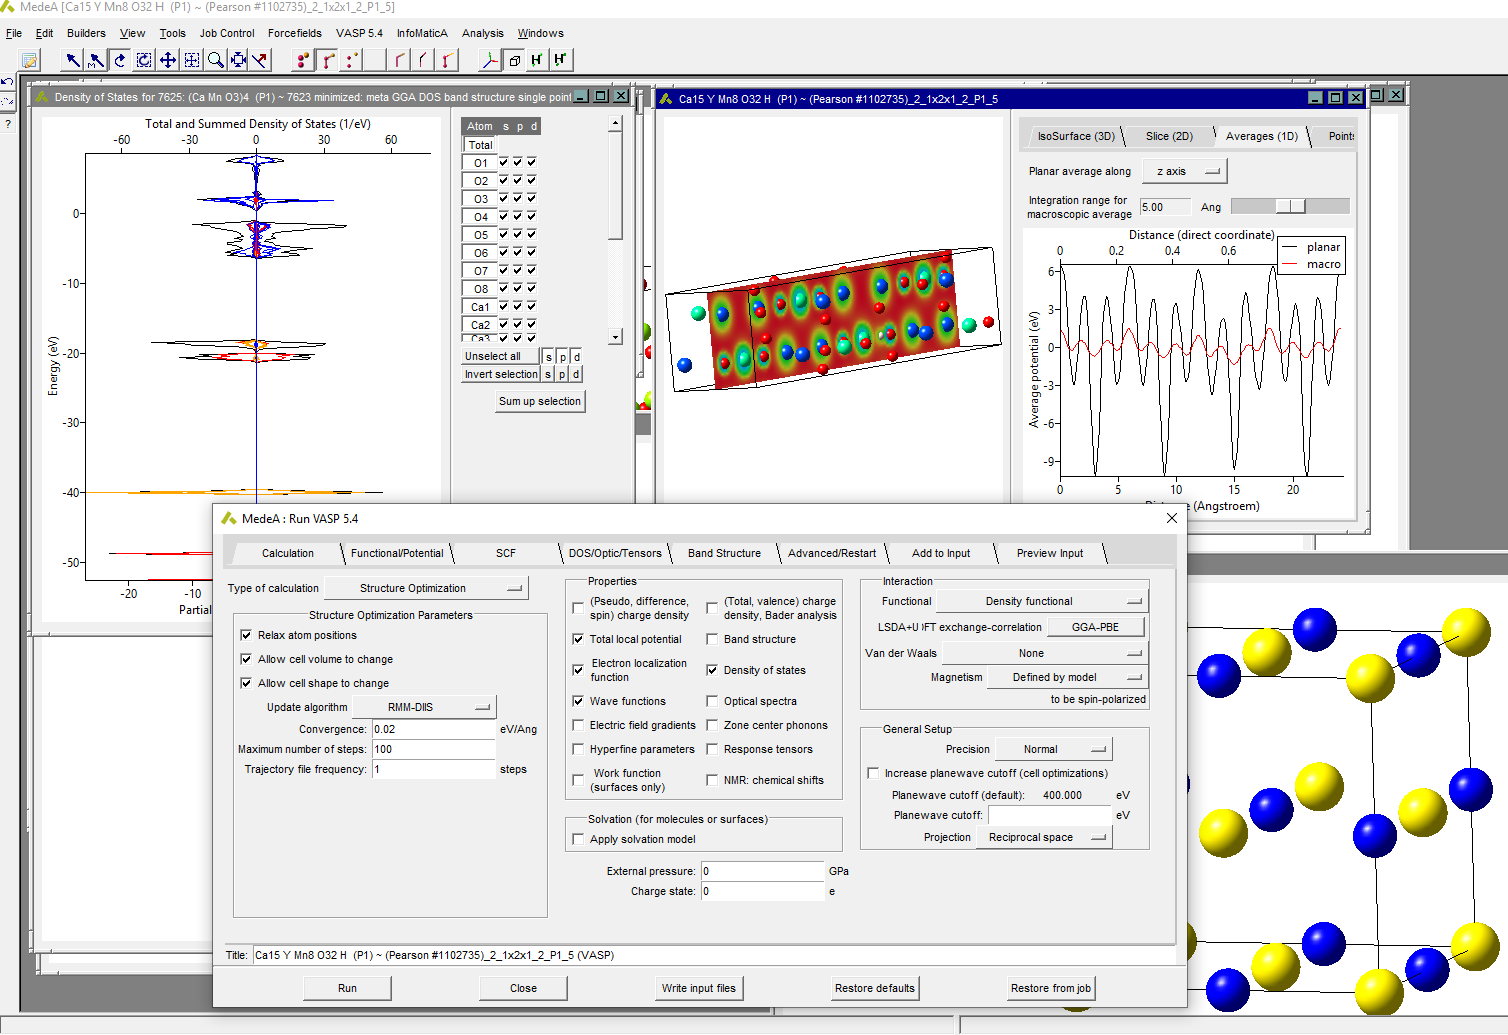Viewport: 1508px width, 1035px height.
Task: Open the Magnetism Defined by model dropdown
Action: coord(1045,677)
